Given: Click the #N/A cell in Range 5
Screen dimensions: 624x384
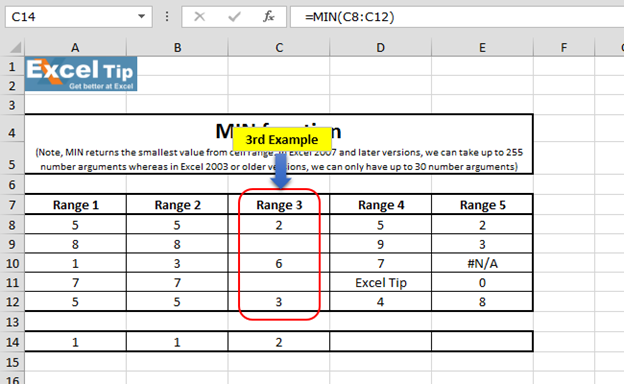Looking at the screenshot, I should point(482,263).
